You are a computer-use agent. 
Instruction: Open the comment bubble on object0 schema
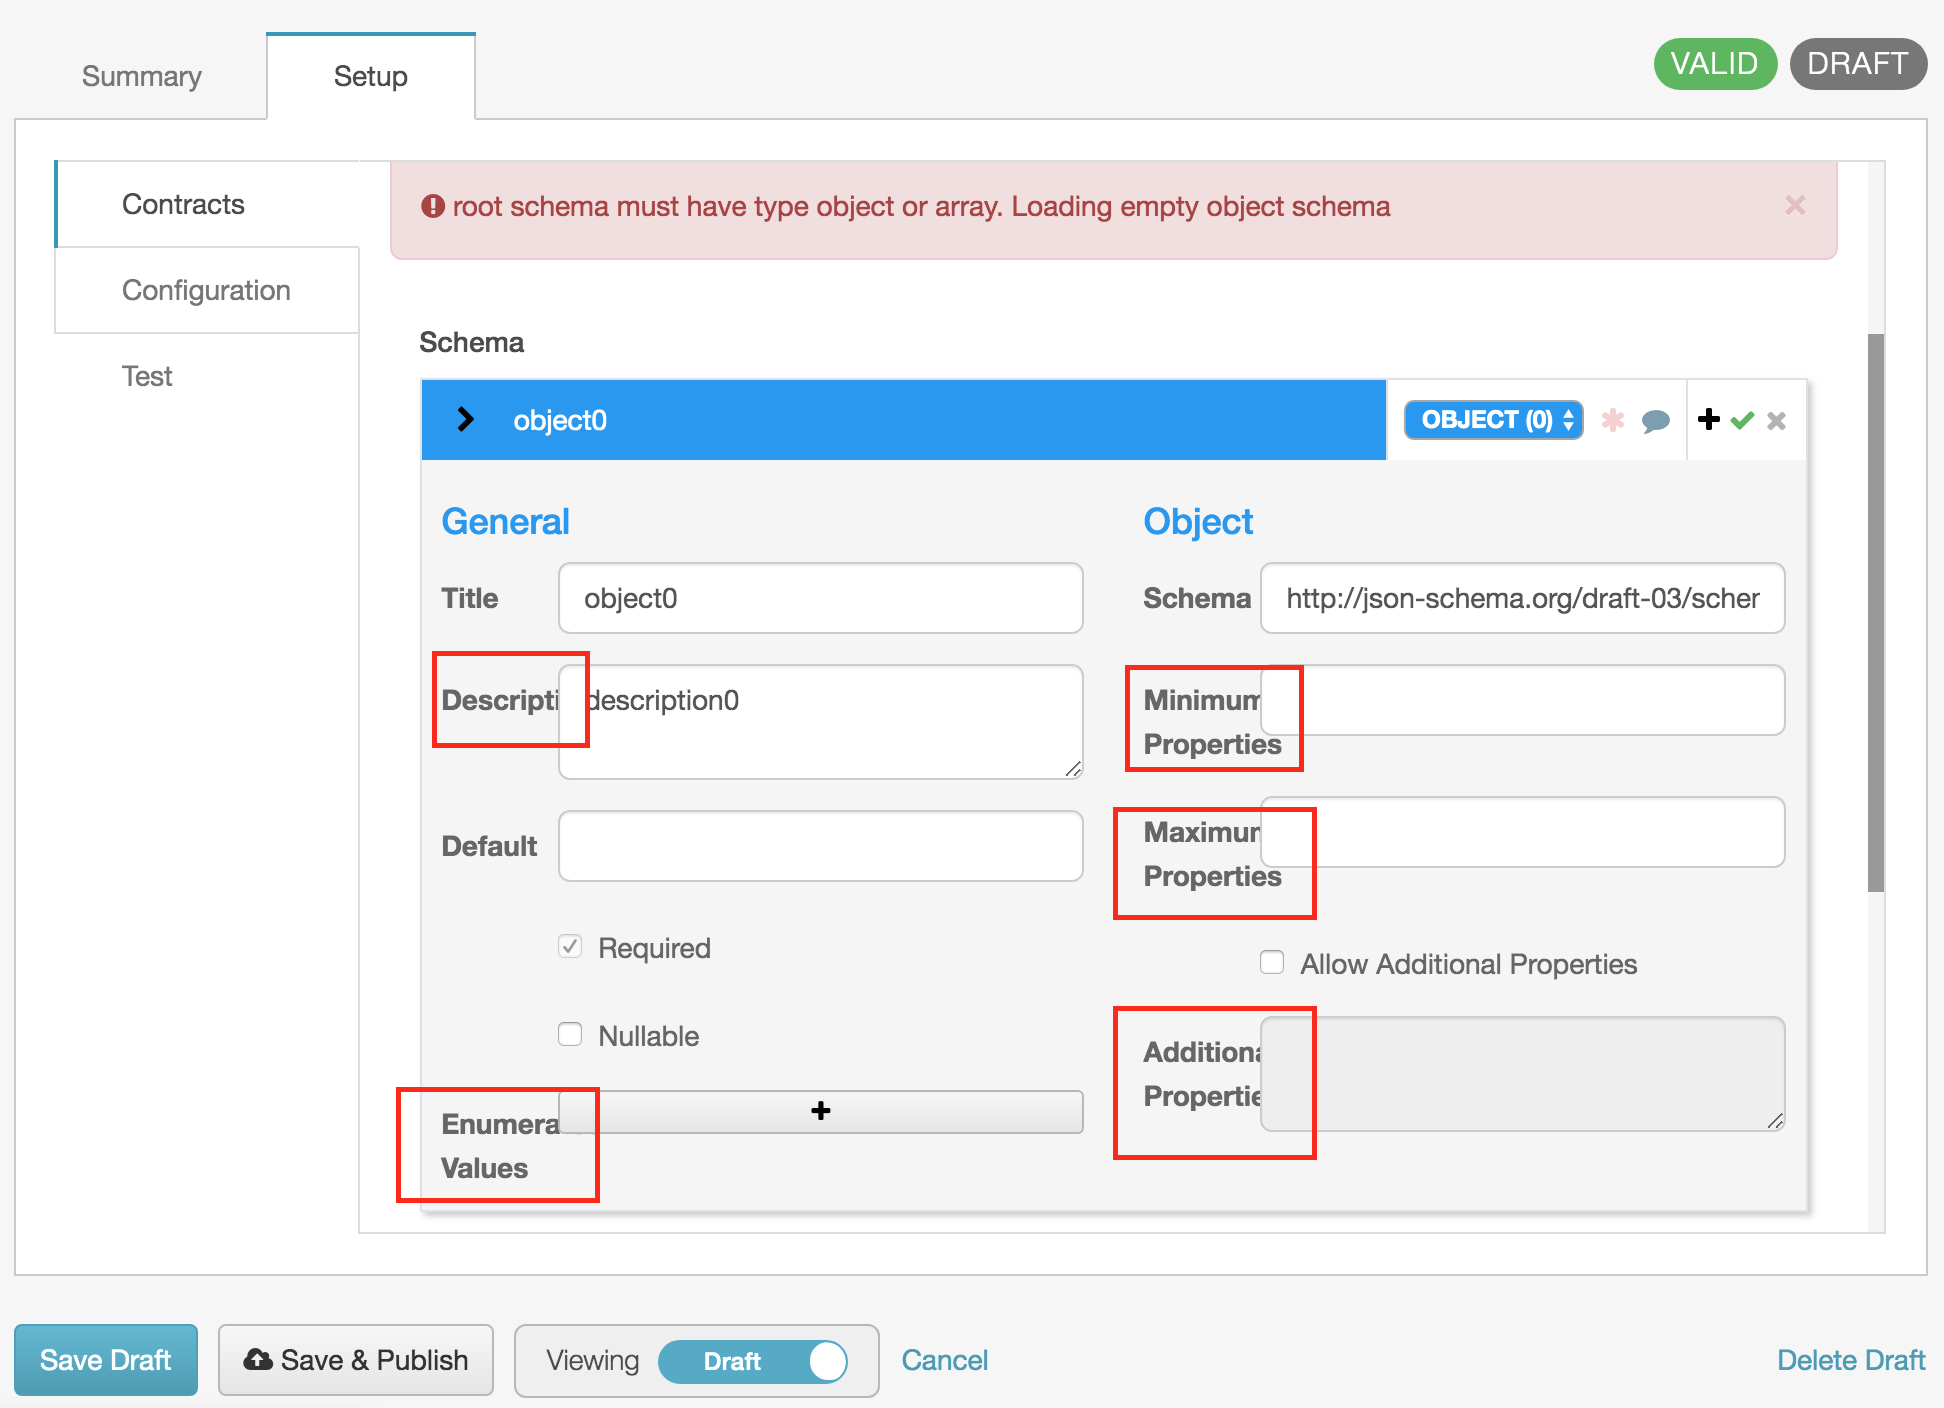coord(1657,420)
